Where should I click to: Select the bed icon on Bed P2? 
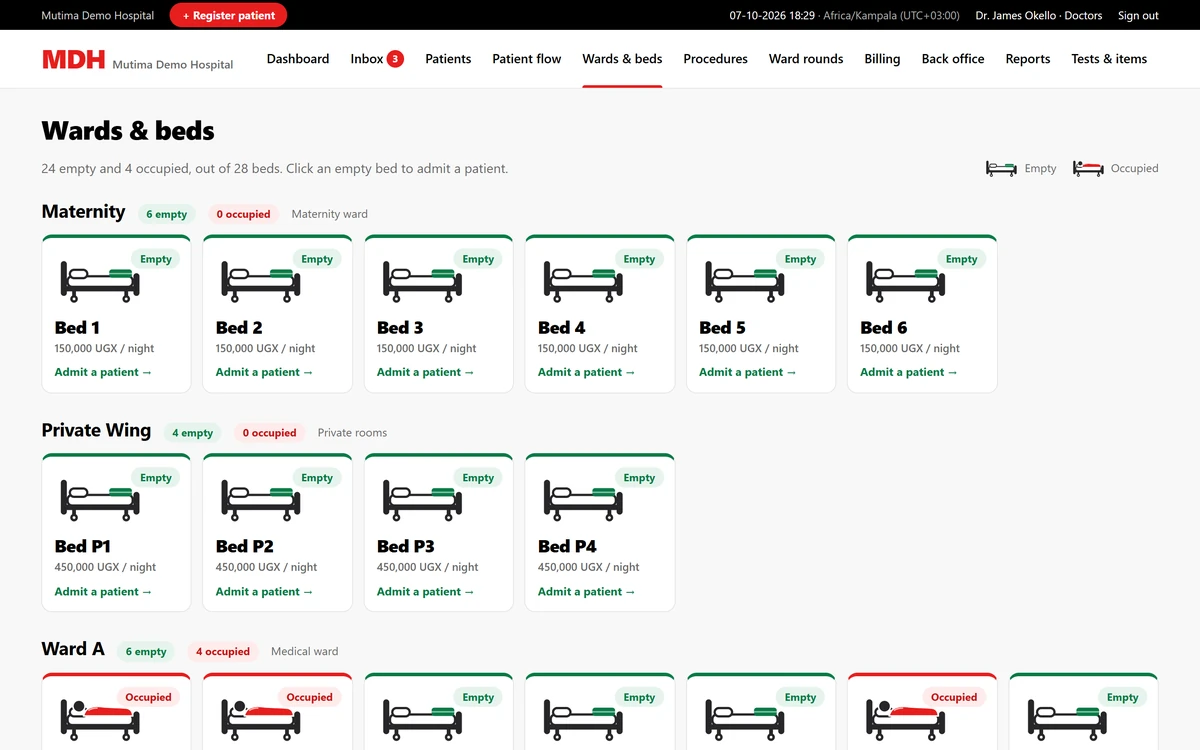[x=261, y=500]
